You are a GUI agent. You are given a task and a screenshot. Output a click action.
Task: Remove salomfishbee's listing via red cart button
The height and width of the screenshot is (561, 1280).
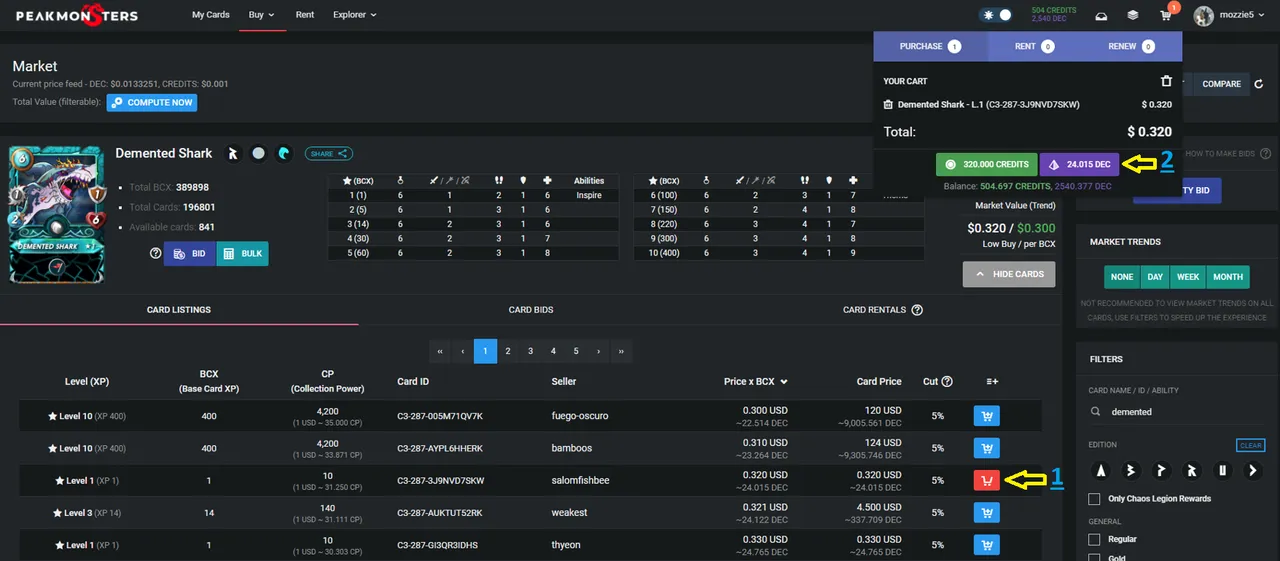point(986,480)
